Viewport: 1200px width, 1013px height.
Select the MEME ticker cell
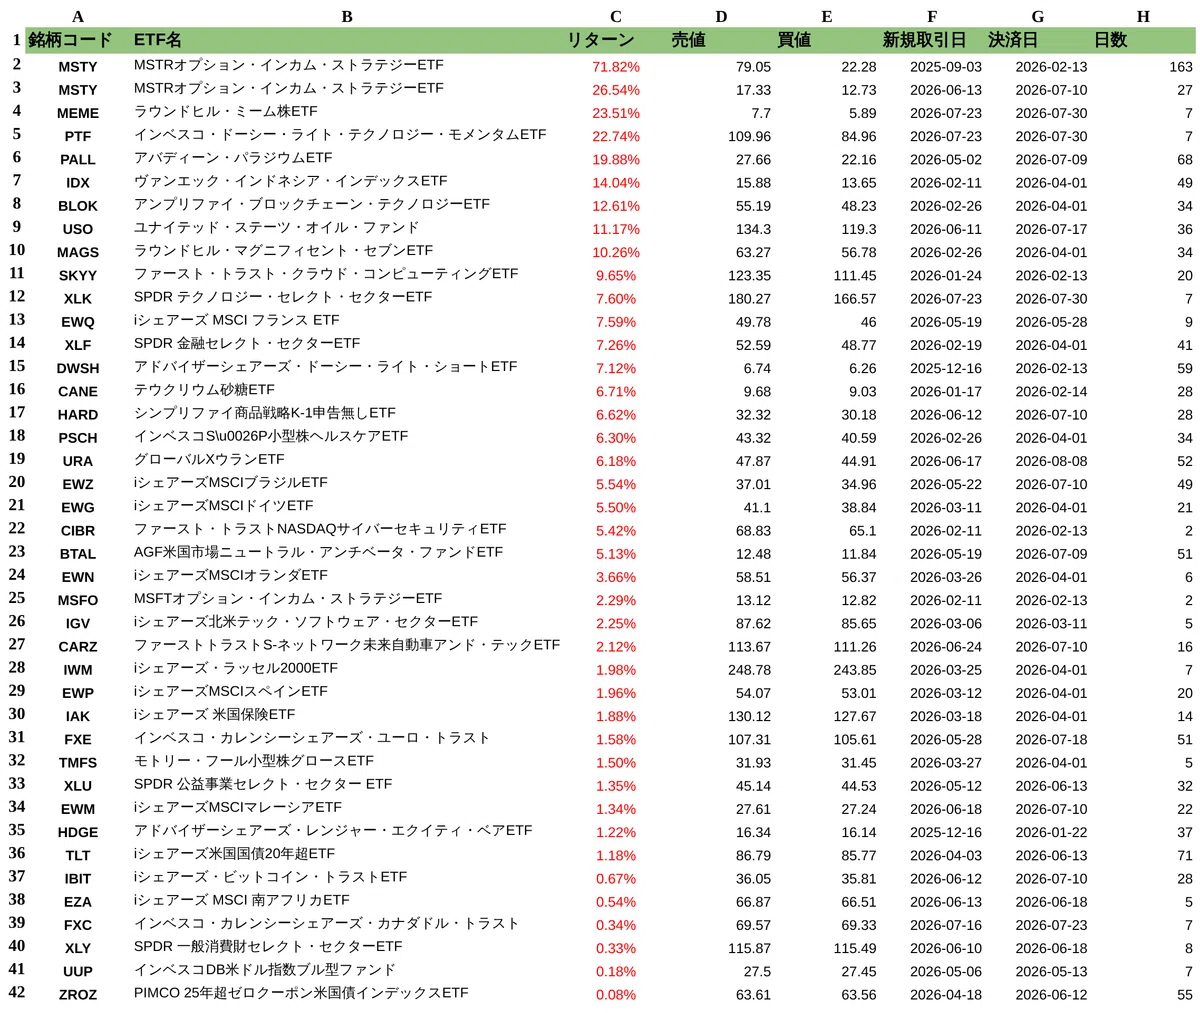(78, 113)
